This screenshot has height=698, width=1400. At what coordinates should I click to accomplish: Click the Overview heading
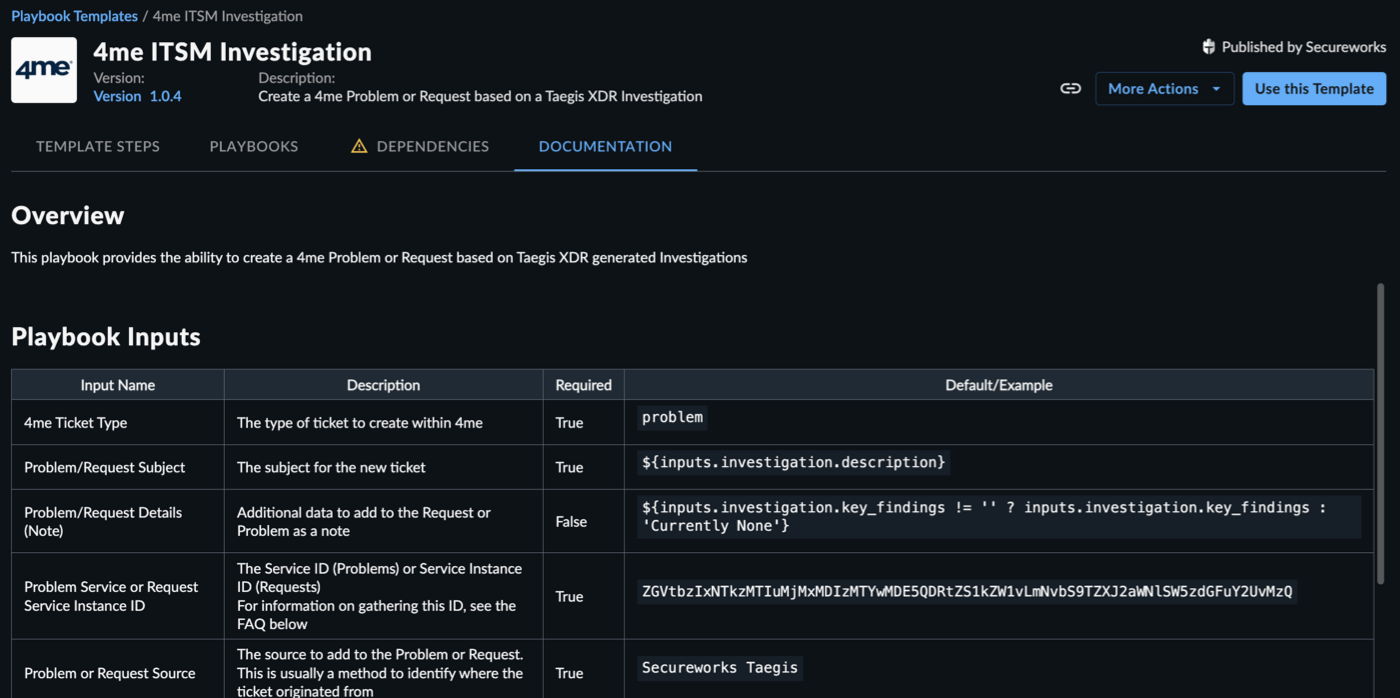68,216
